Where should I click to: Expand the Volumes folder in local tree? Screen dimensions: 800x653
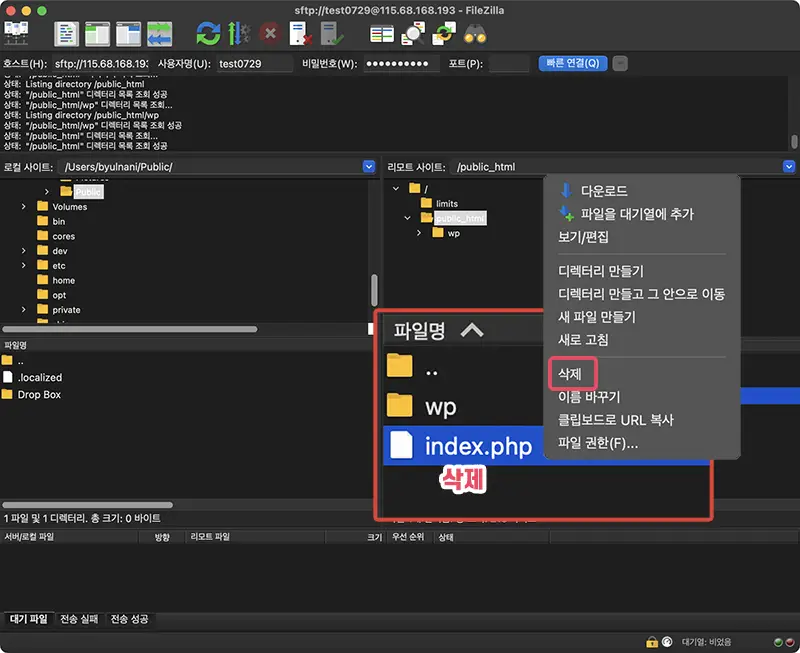(x=23, y=207)
